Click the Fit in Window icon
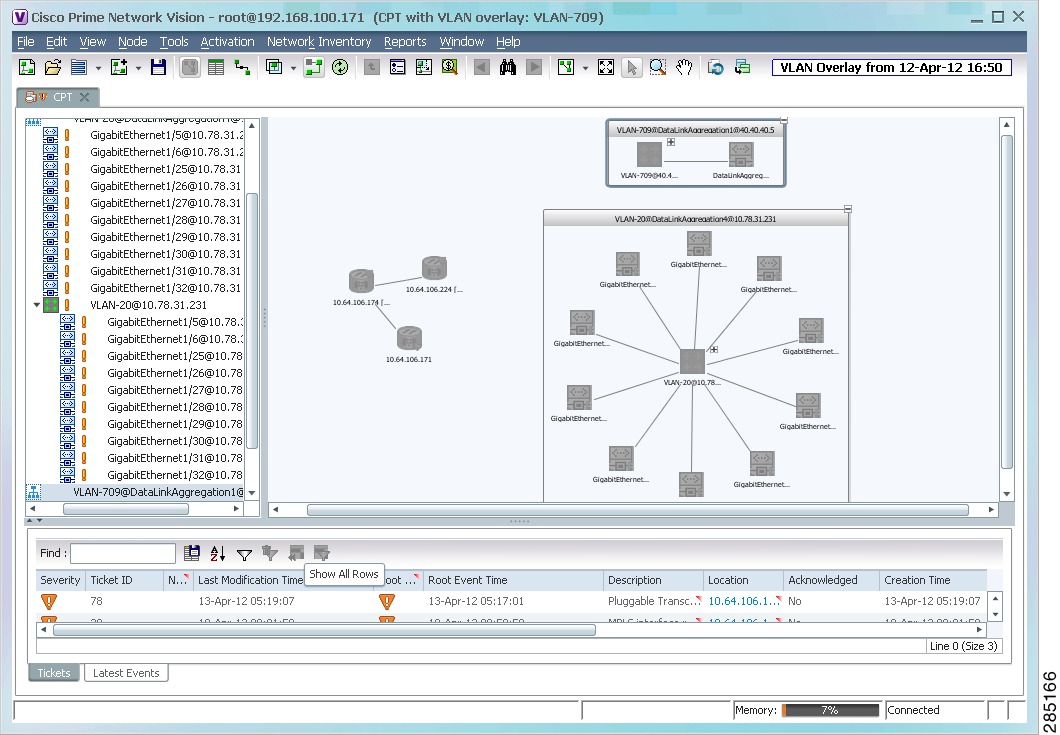 pos(606,67)
